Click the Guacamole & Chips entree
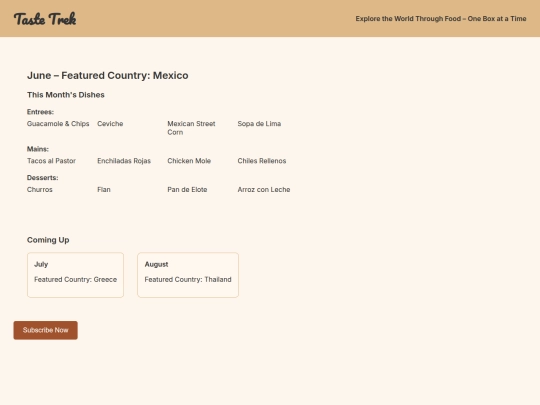 pos(58,124)
